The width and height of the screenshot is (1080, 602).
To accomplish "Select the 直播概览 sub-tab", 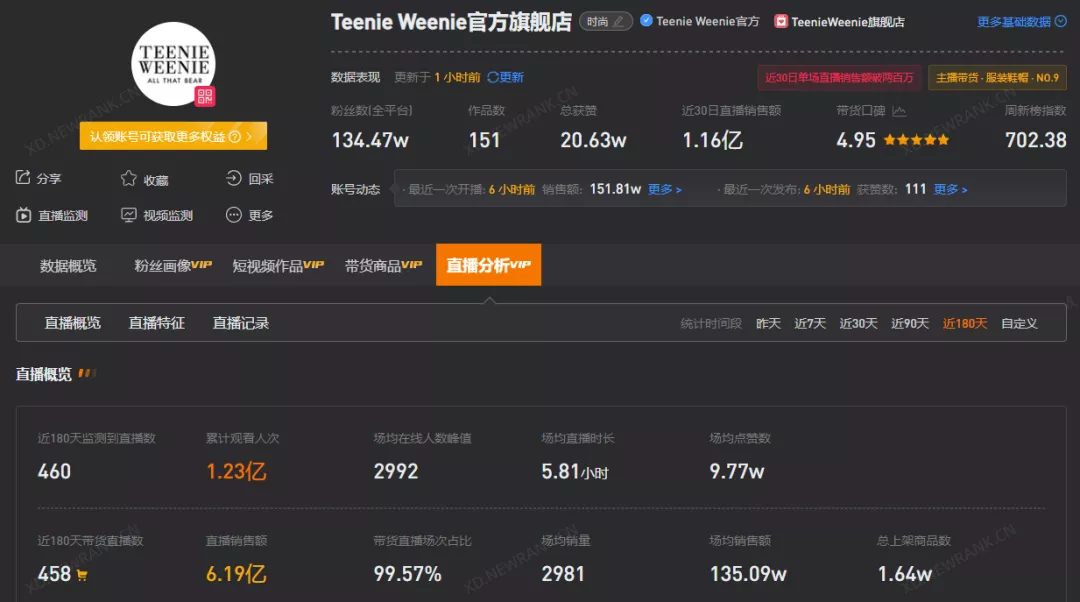I will click(72, 323).
